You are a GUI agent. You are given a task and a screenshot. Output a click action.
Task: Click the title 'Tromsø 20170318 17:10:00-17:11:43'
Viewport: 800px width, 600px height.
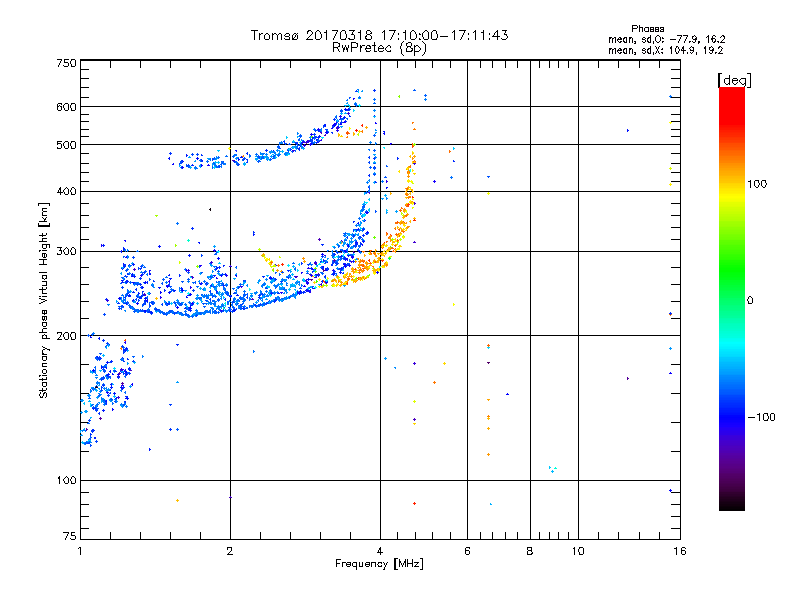coord(379,35)
